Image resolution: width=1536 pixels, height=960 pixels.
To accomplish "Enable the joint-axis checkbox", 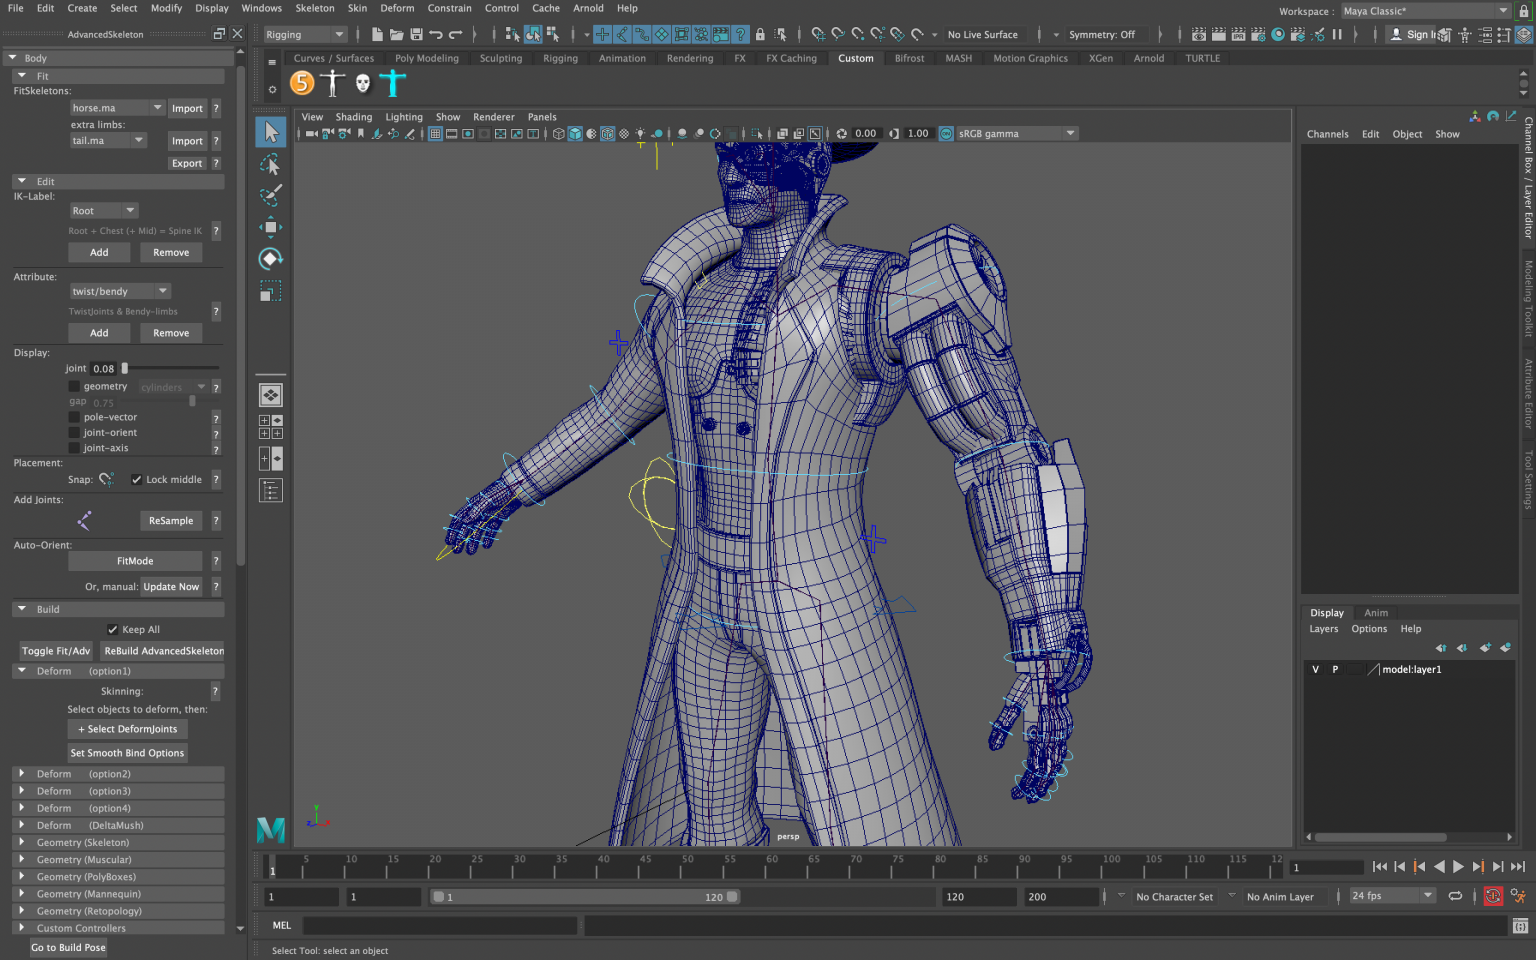I will (x=74, y=448).
